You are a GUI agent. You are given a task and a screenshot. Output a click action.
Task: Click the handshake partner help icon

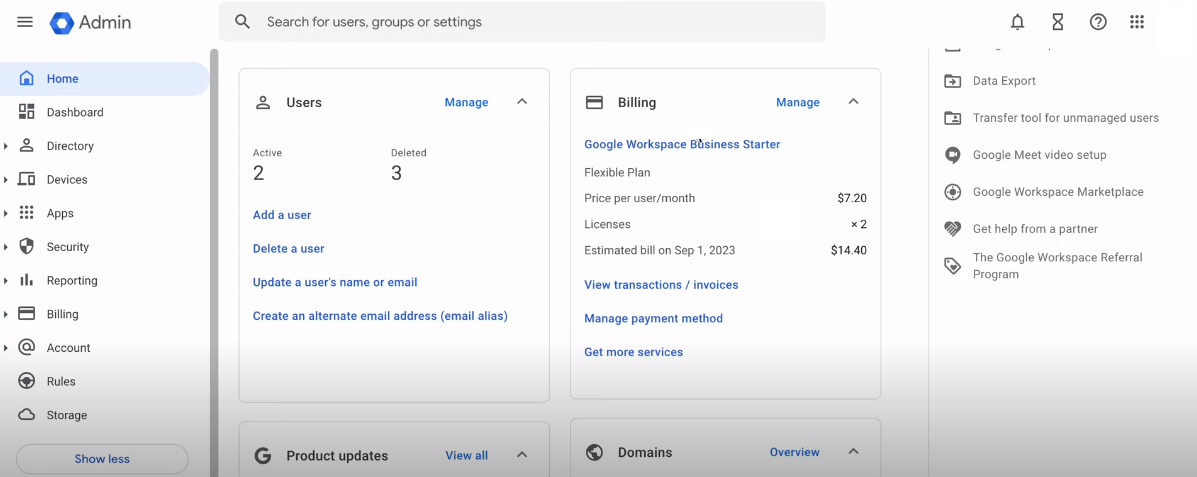pos(953,228)
